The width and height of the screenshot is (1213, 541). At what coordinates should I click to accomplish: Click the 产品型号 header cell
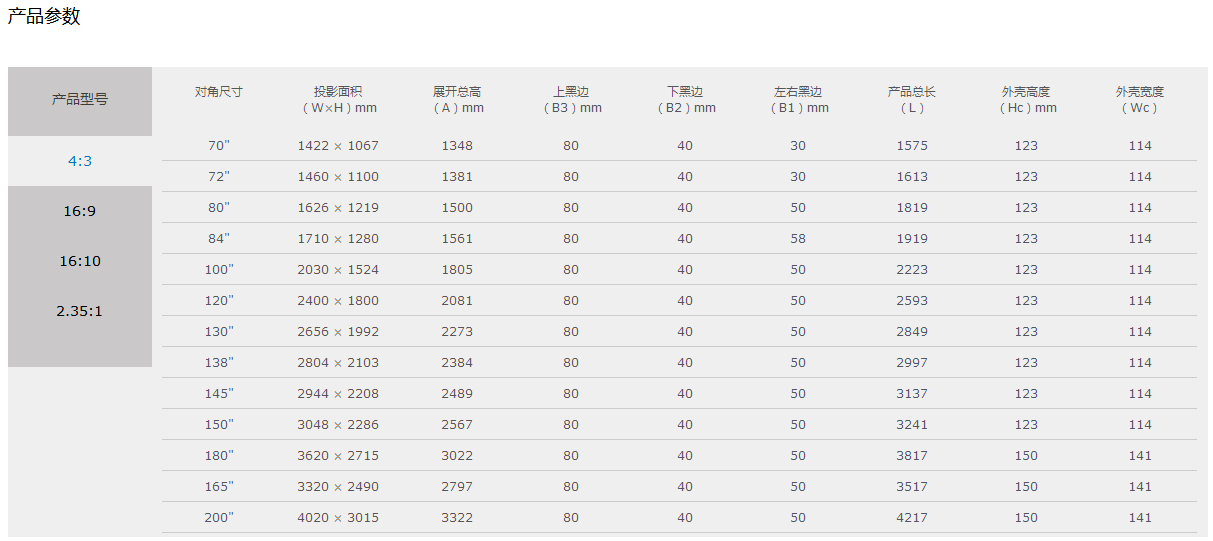[80, 99]
